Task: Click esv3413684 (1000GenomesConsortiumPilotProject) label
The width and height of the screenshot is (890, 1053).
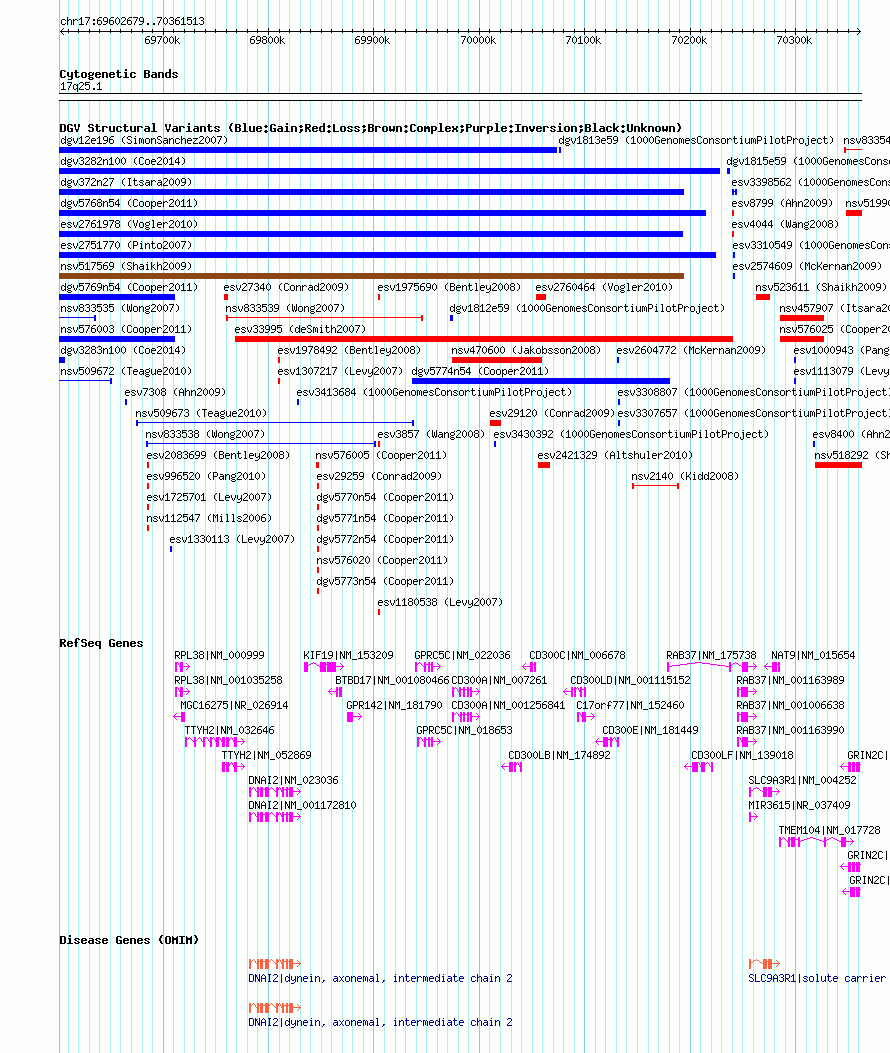Action: tap(434, 392)
